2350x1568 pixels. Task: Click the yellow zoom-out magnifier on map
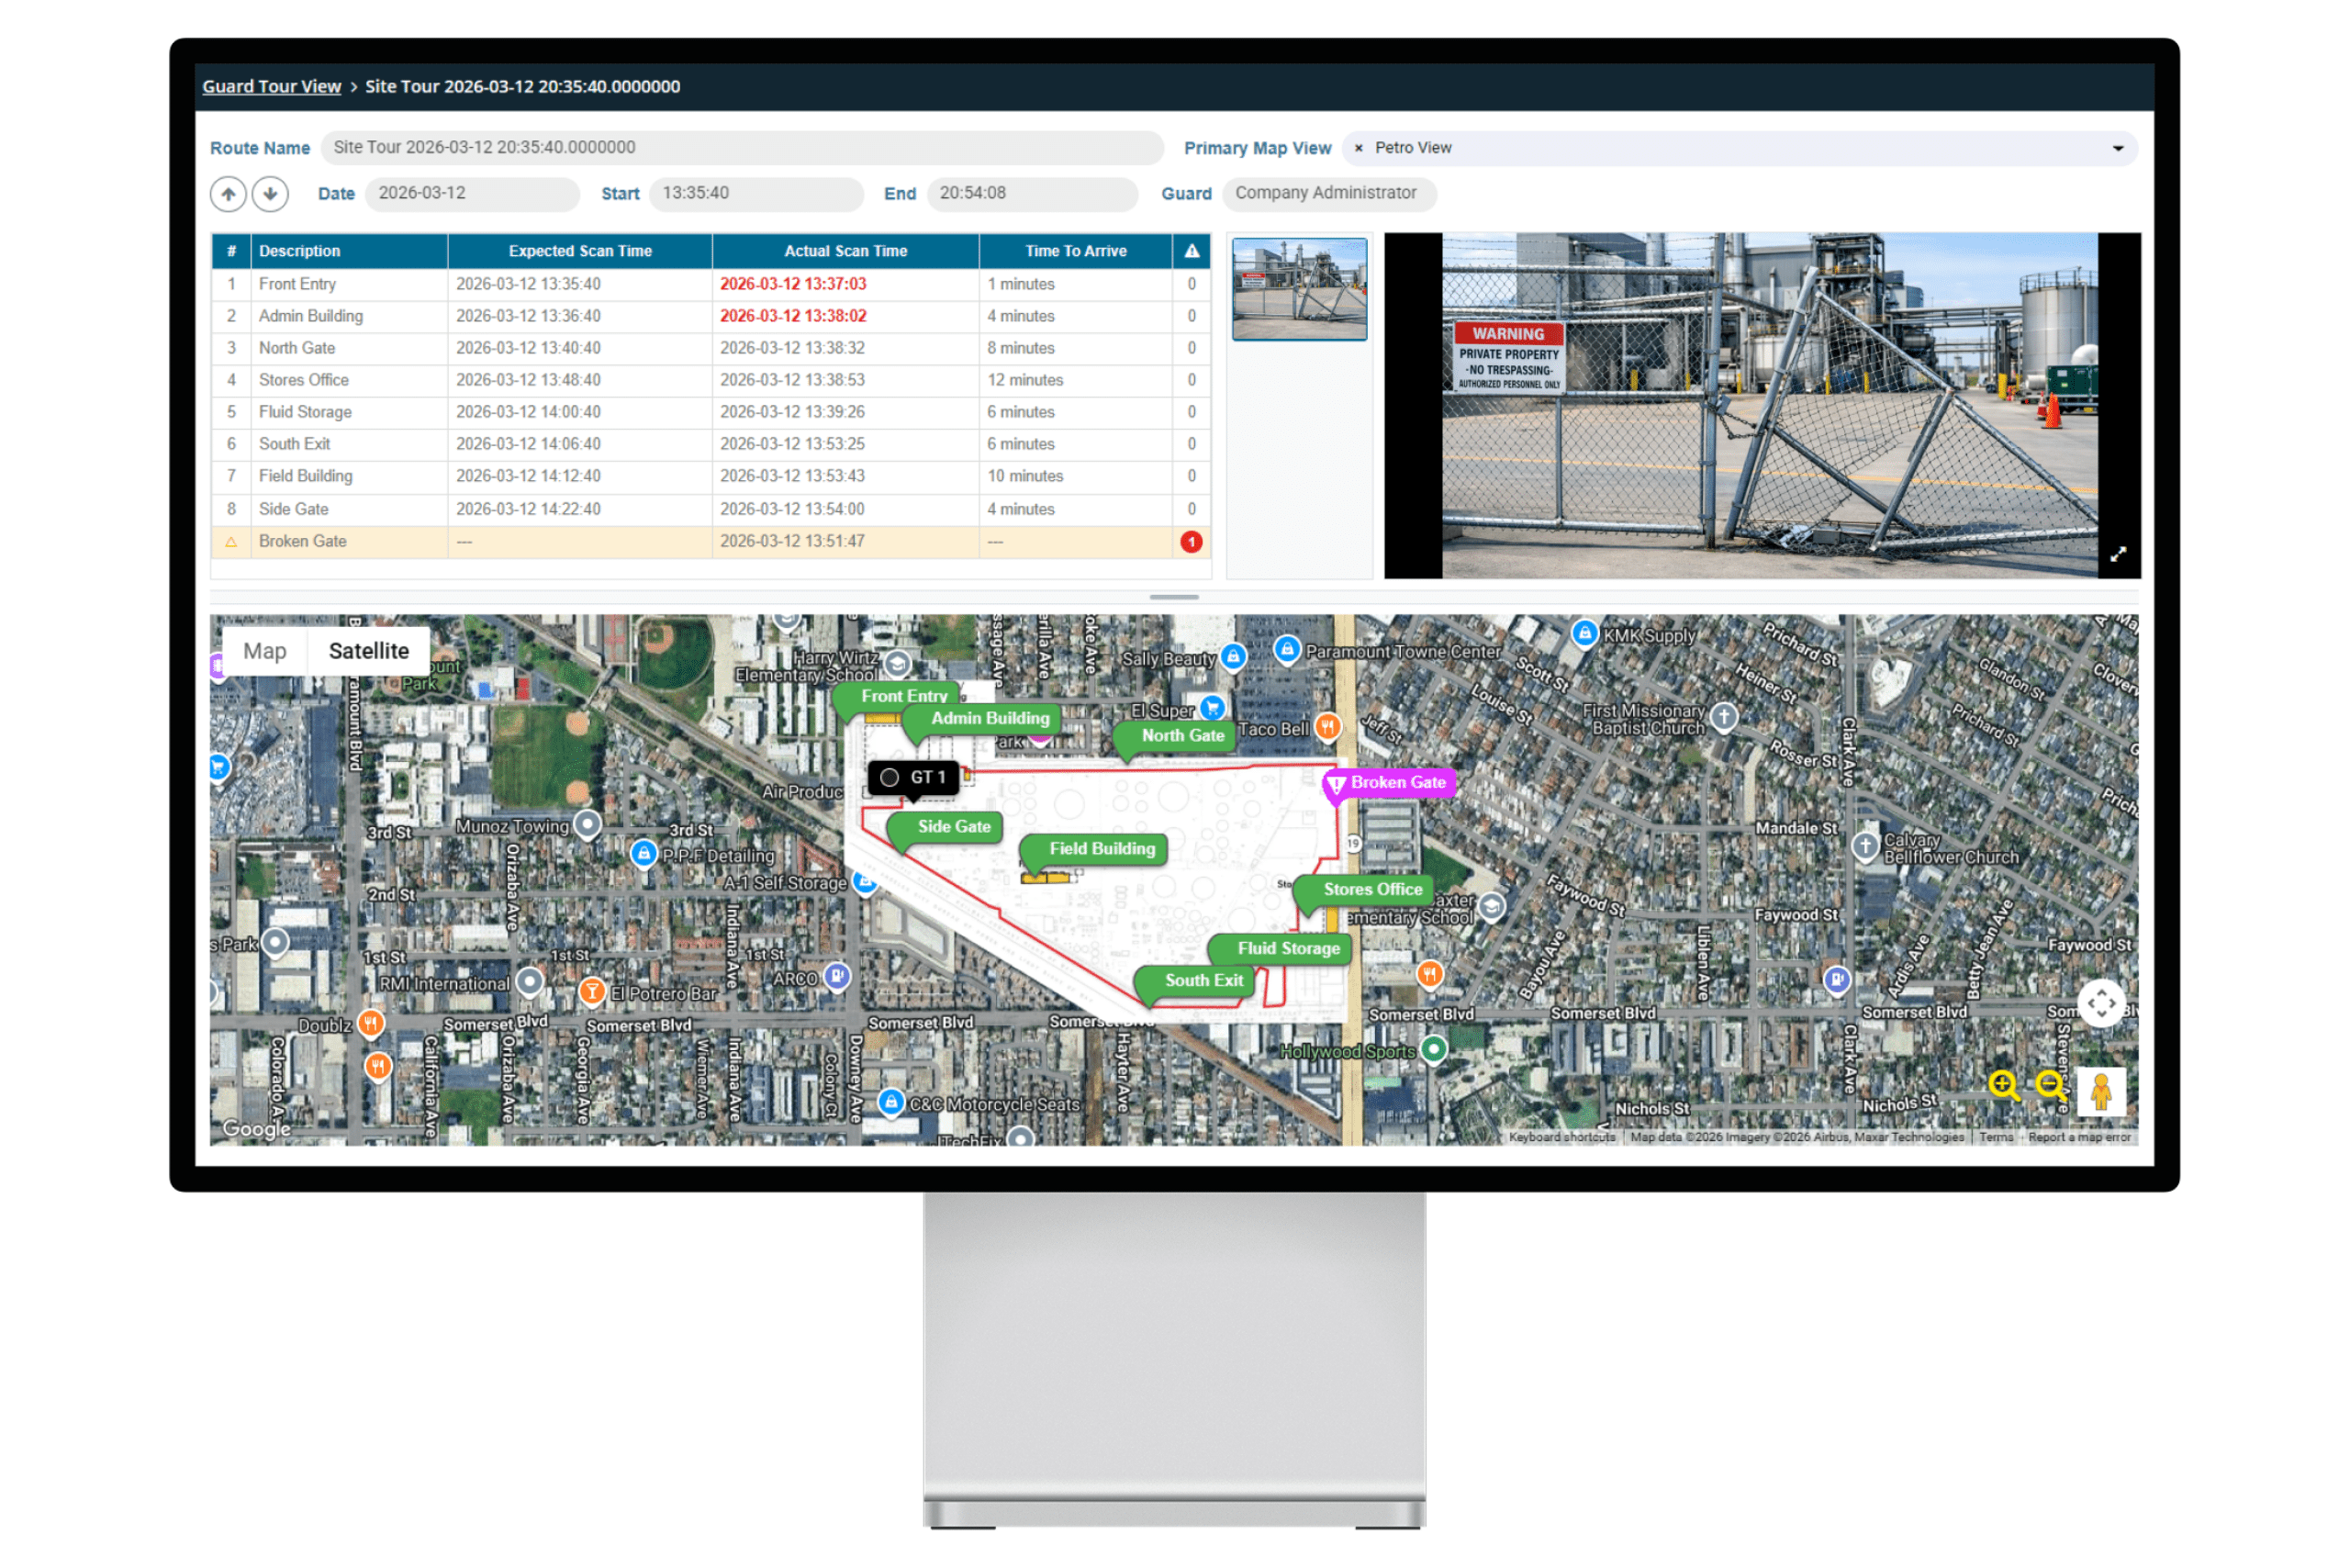[x=2050, y=1085]
